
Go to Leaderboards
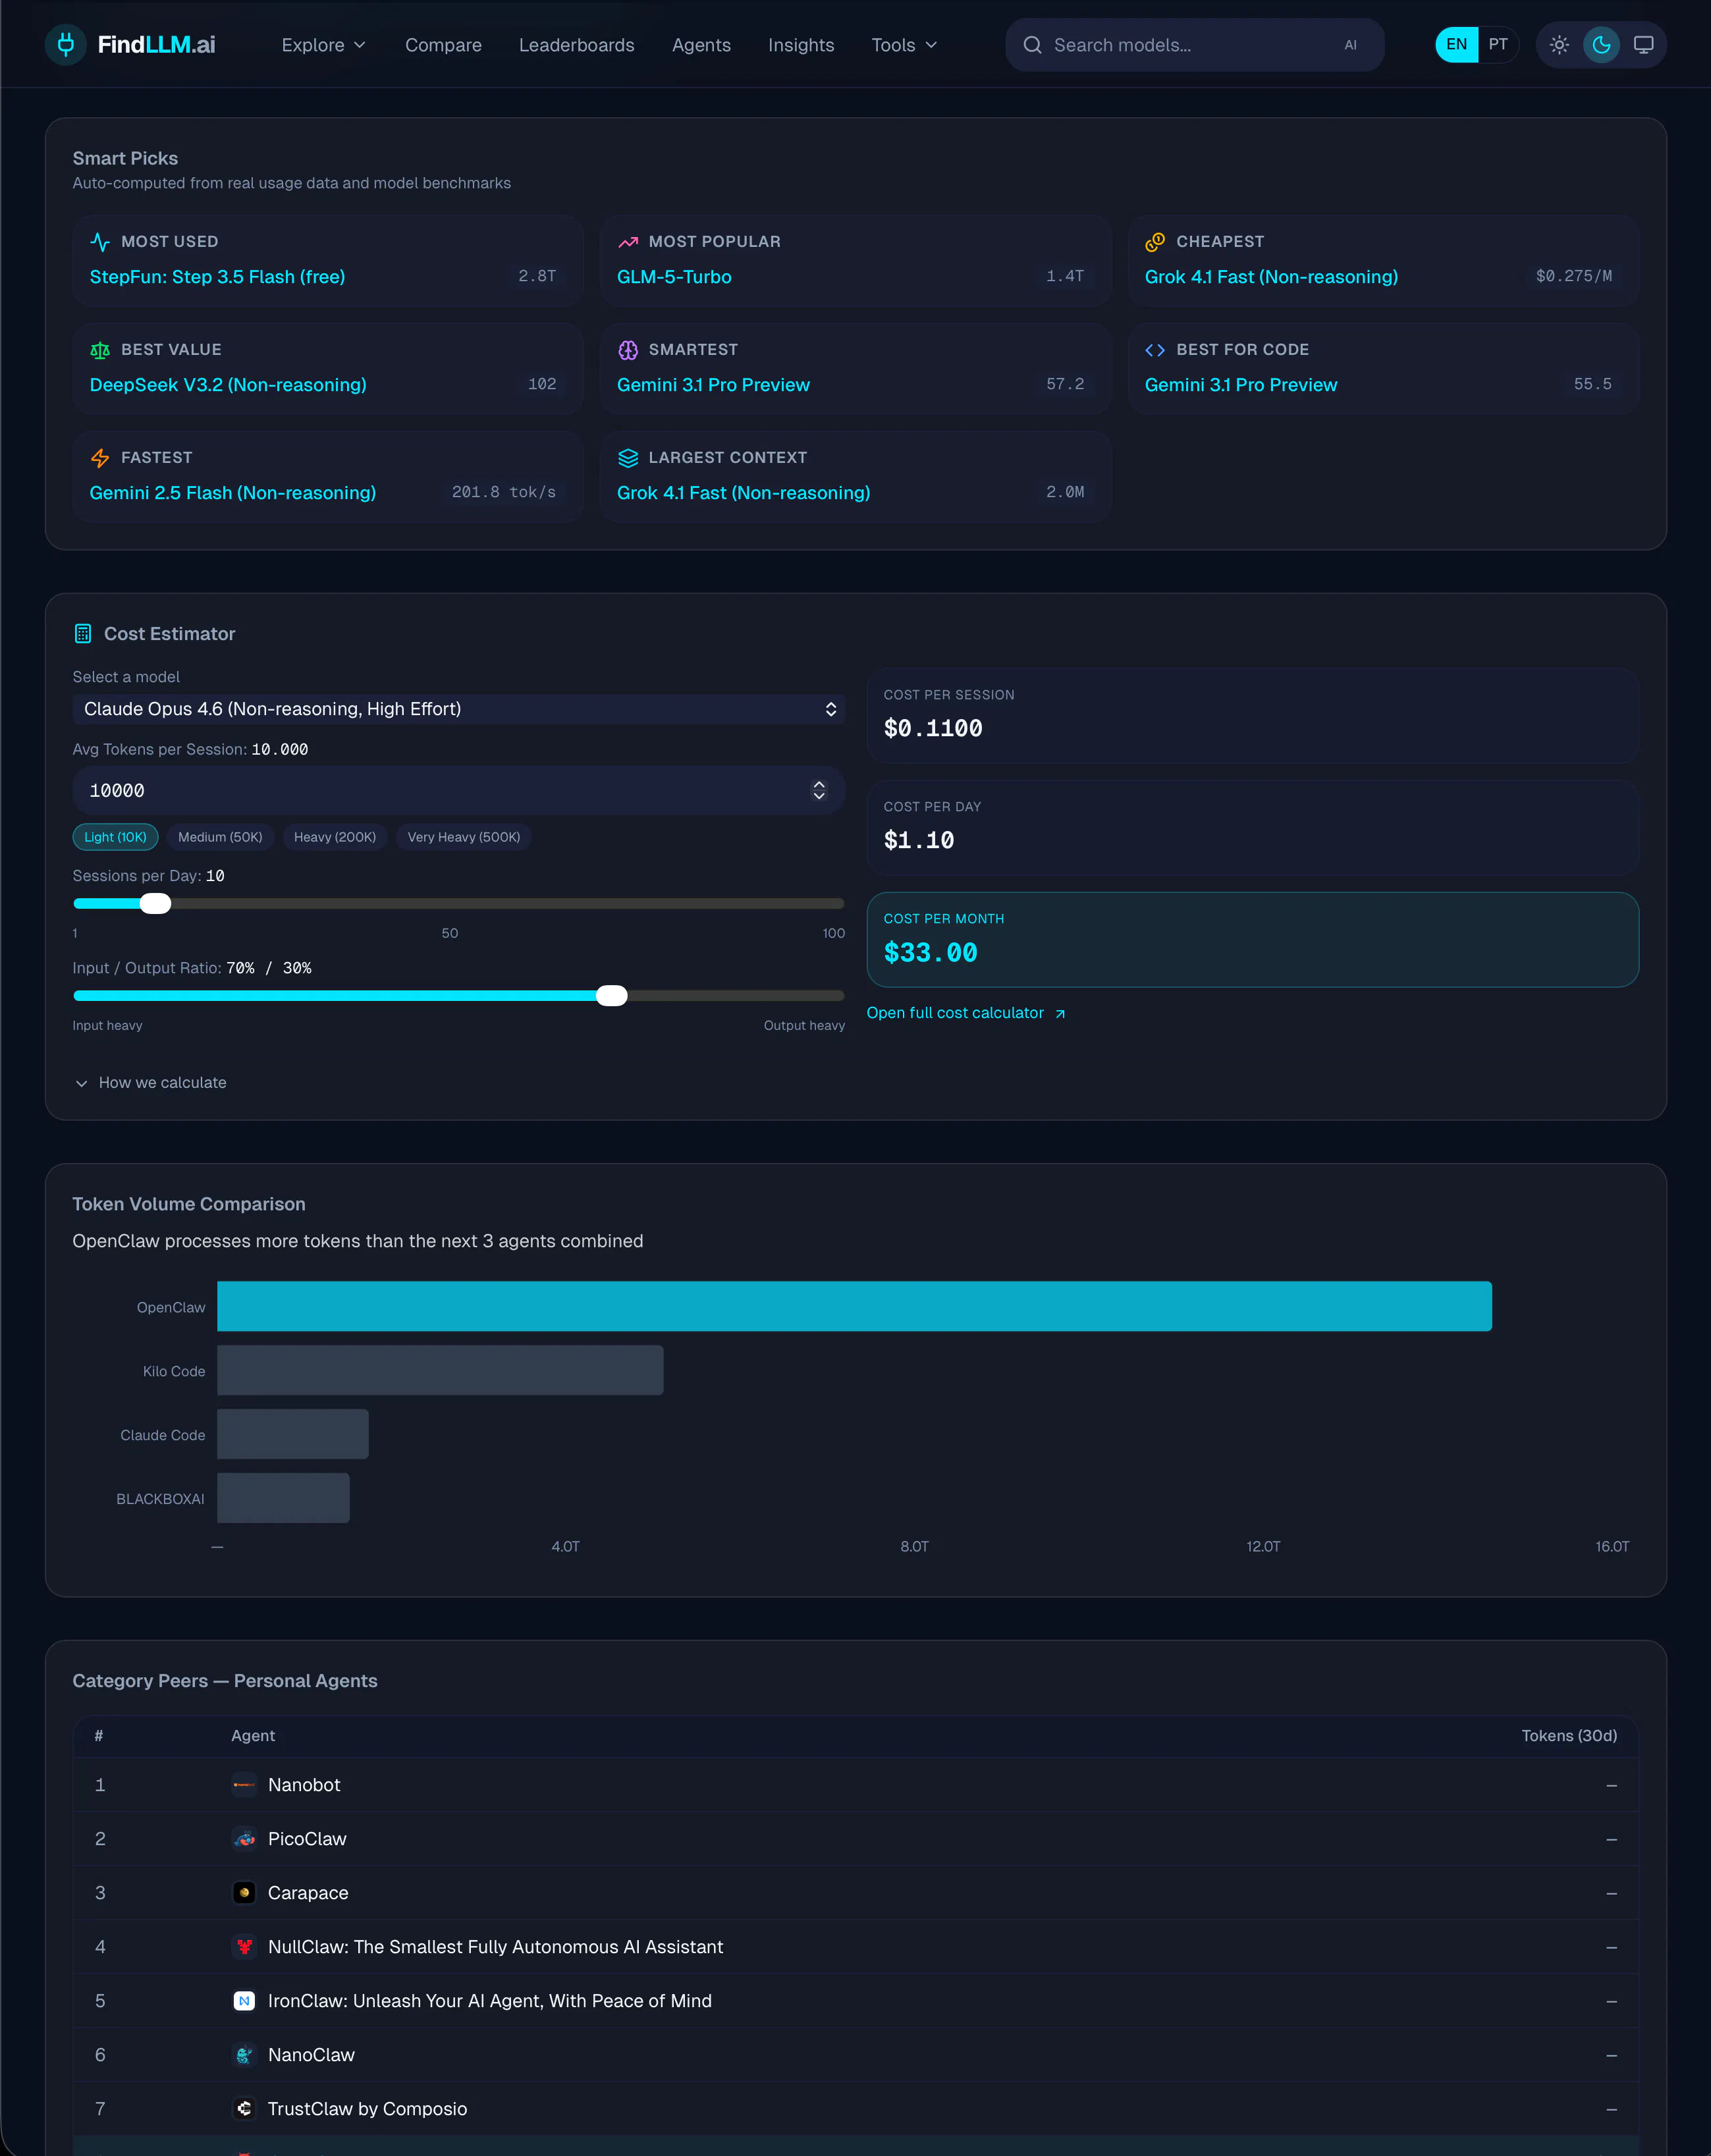577,45
